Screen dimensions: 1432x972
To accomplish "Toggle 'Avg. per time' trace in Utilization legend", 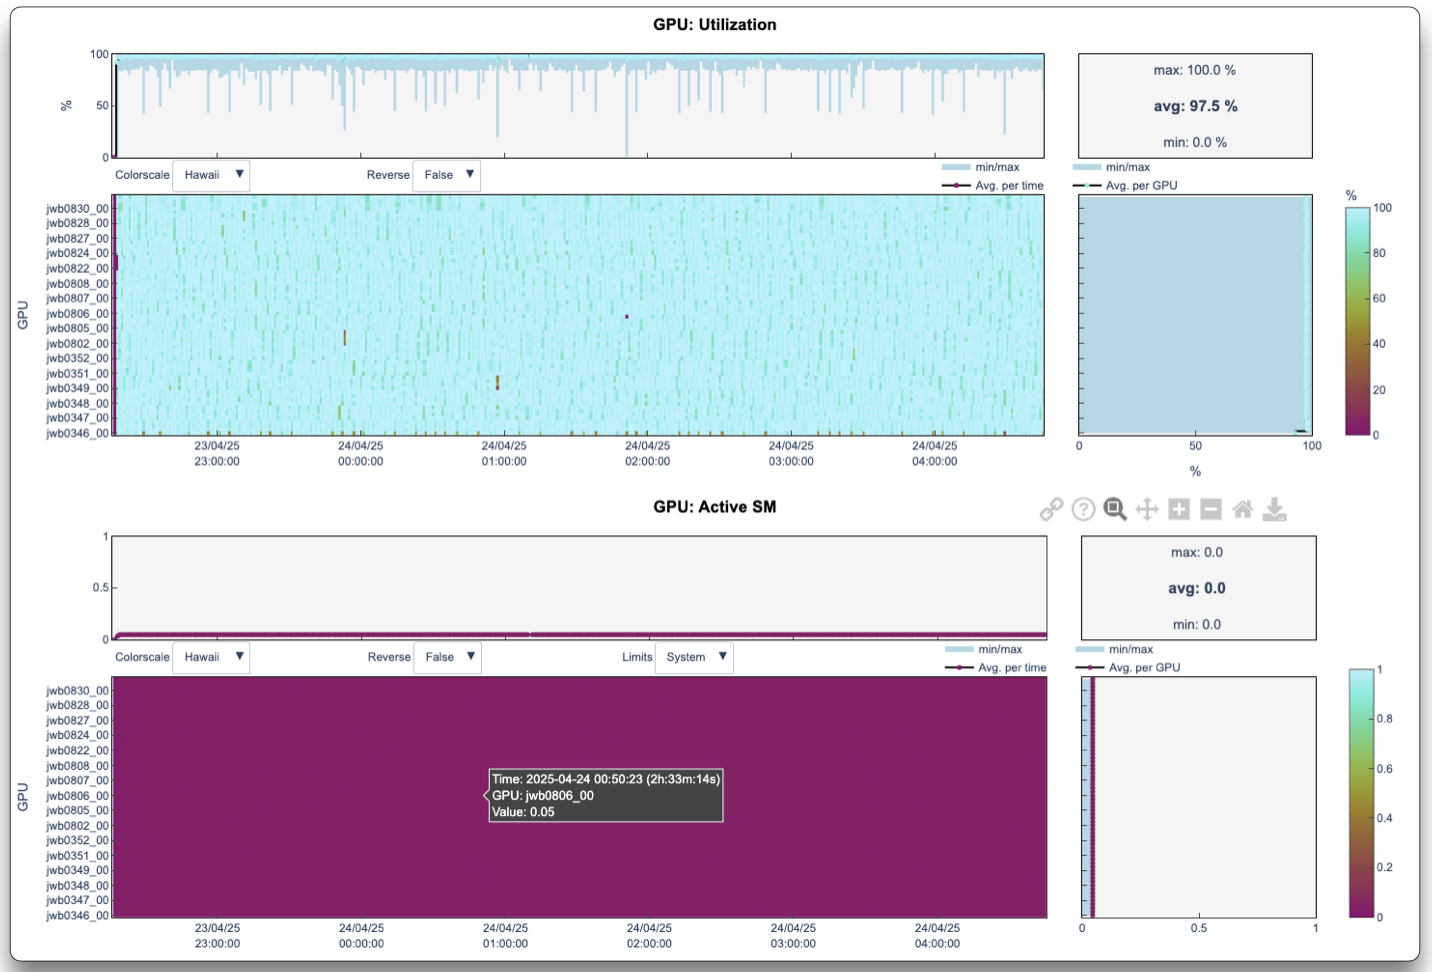I will click(1008, 186).
